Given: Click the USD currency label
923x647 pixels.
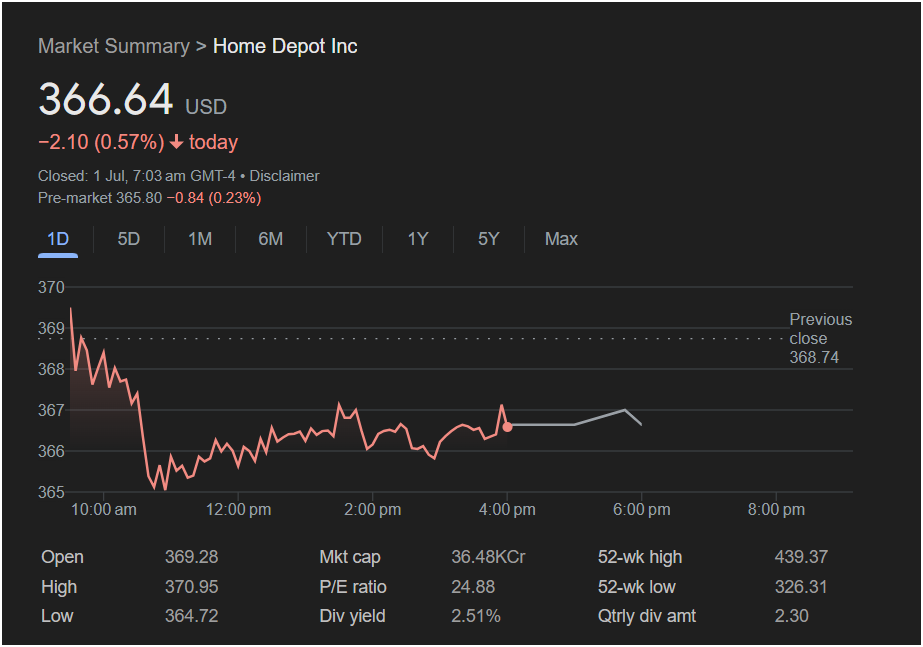Looking at the screenshot, I should click(206, 107).
